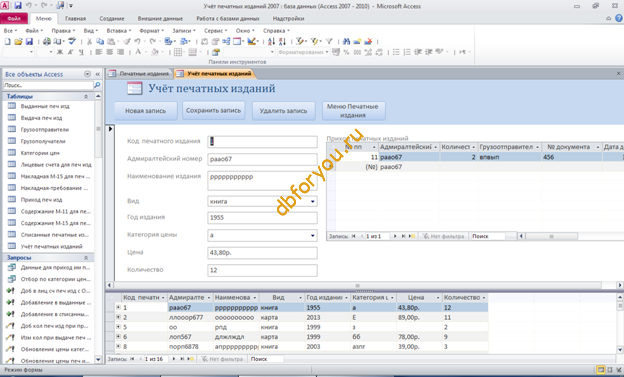Image resolution: width=624 pixels, height=377 pixels.
Task: Click the New record icon beside binoculars
Action: [357, 41]
